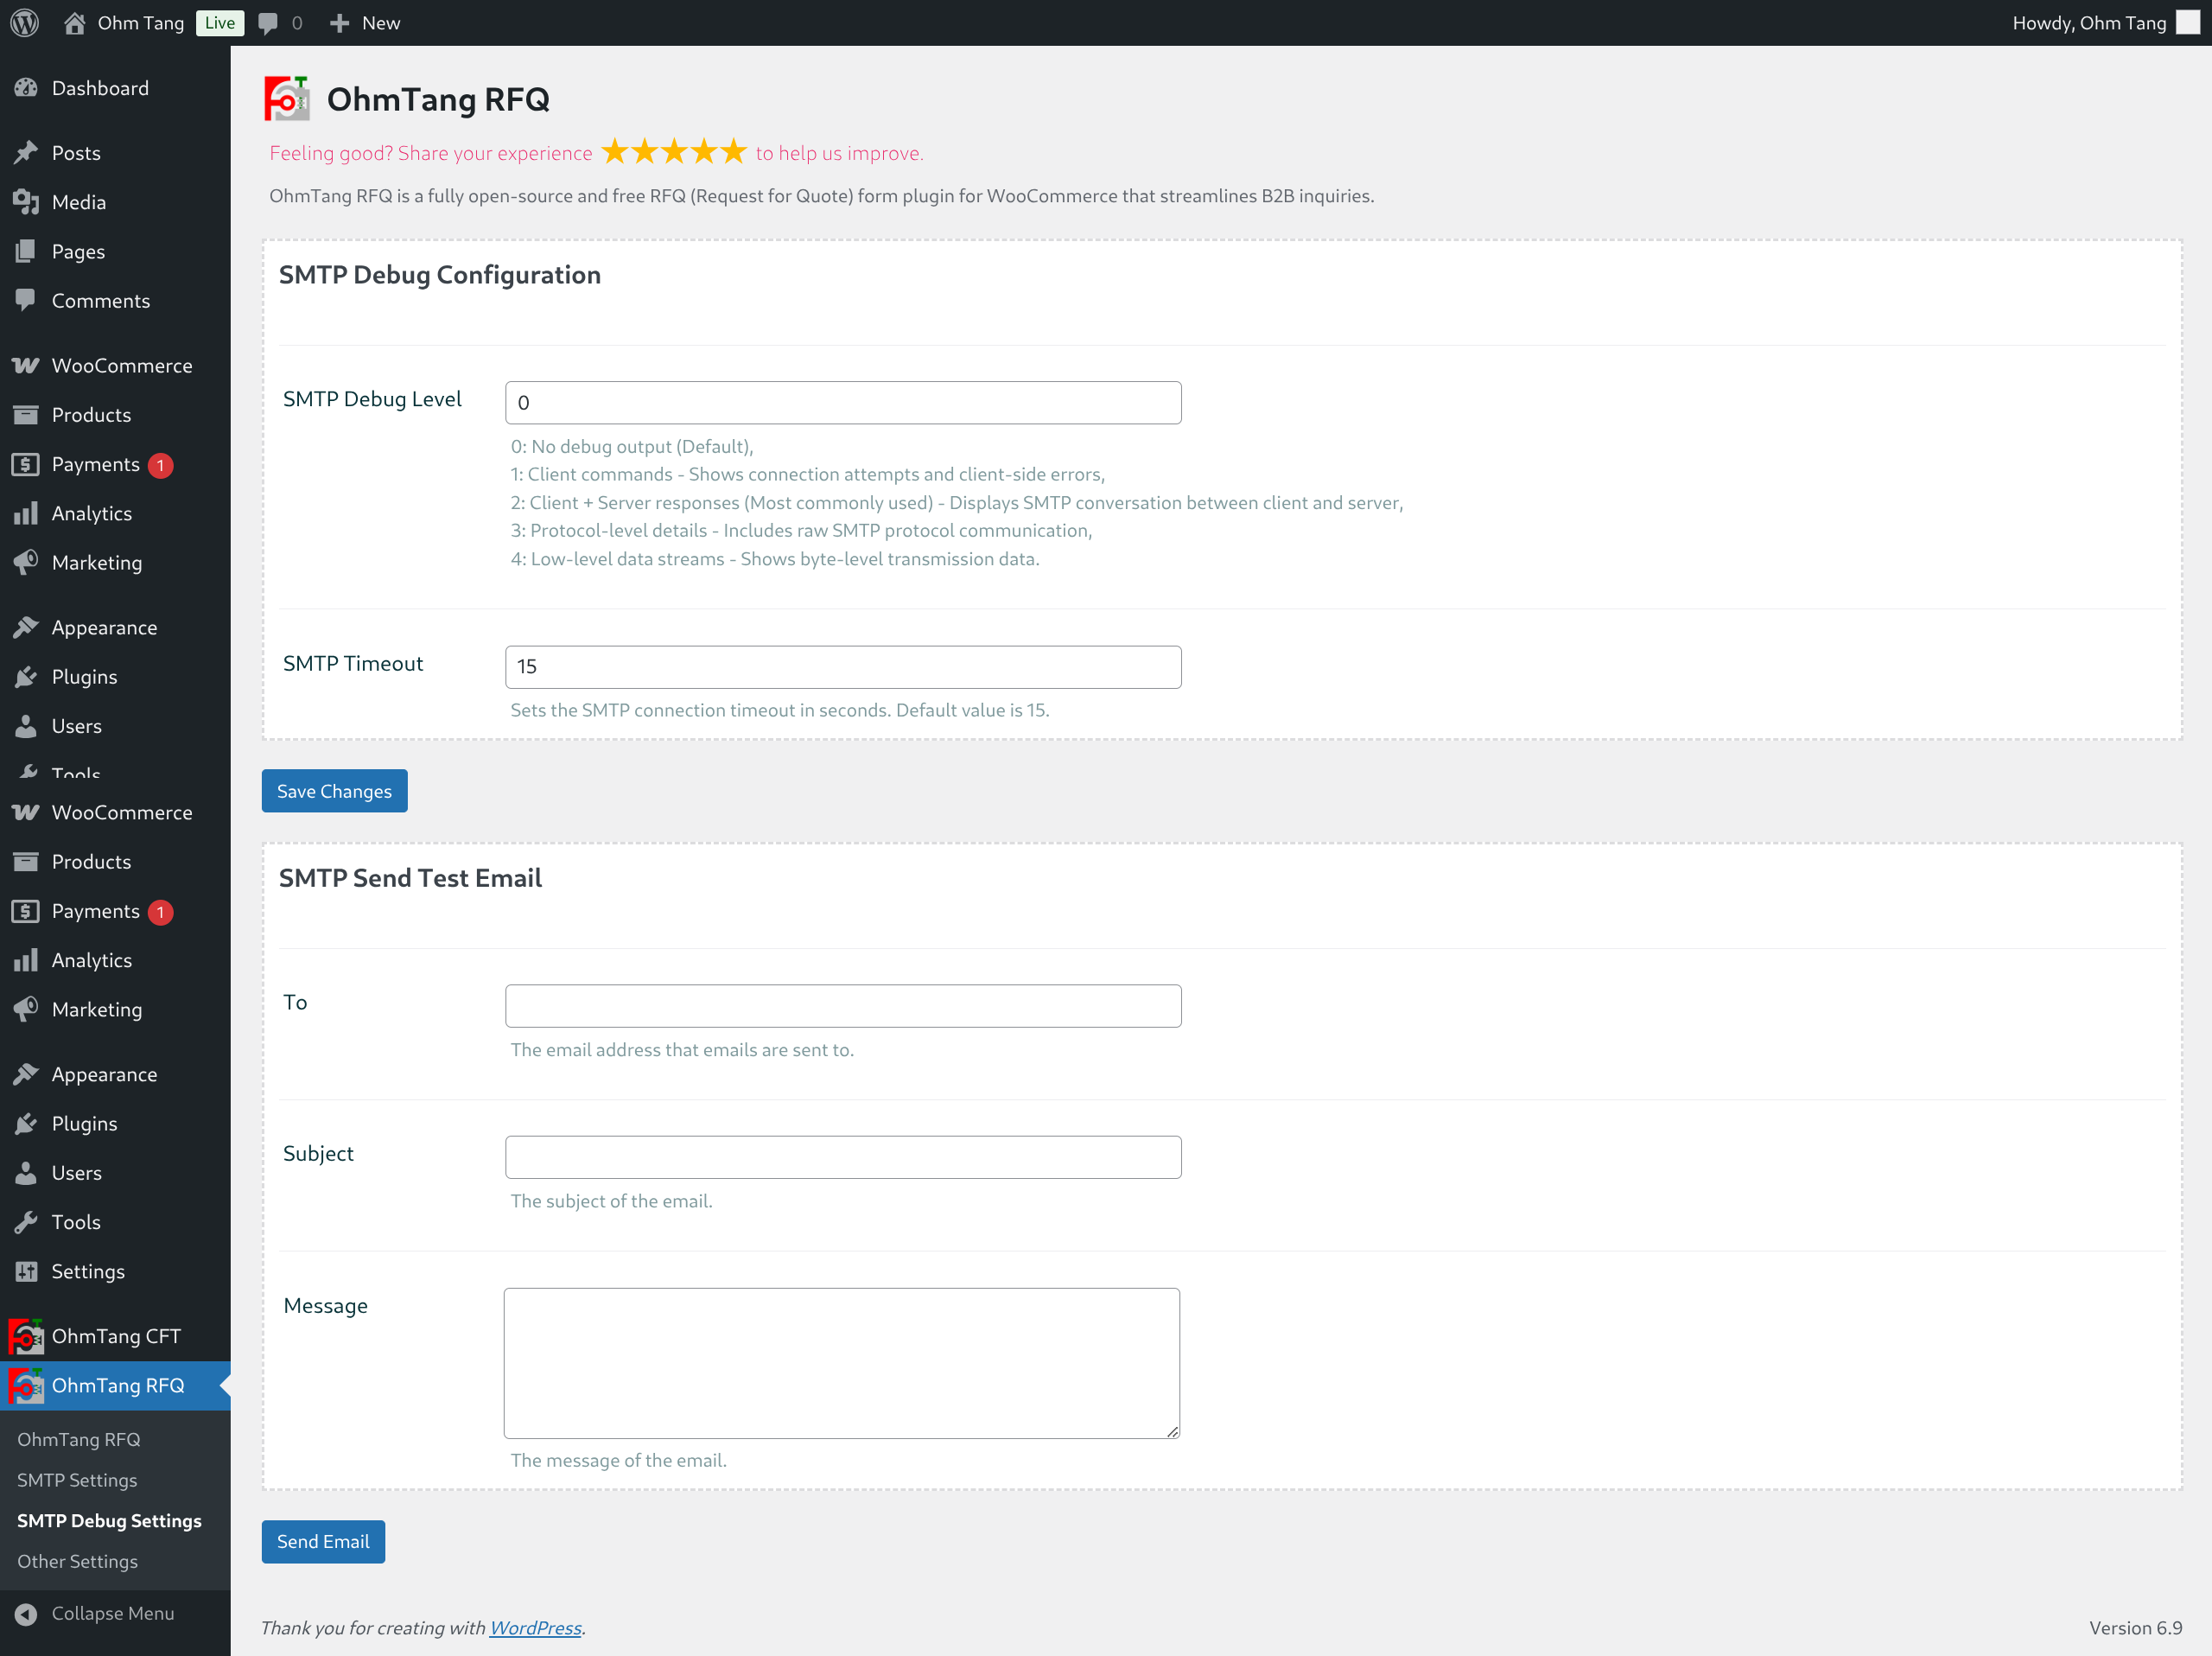This screenshot has height=1656, width=2212.
Task: Open the Dashboard via its gauge icon
Action: 27,88
